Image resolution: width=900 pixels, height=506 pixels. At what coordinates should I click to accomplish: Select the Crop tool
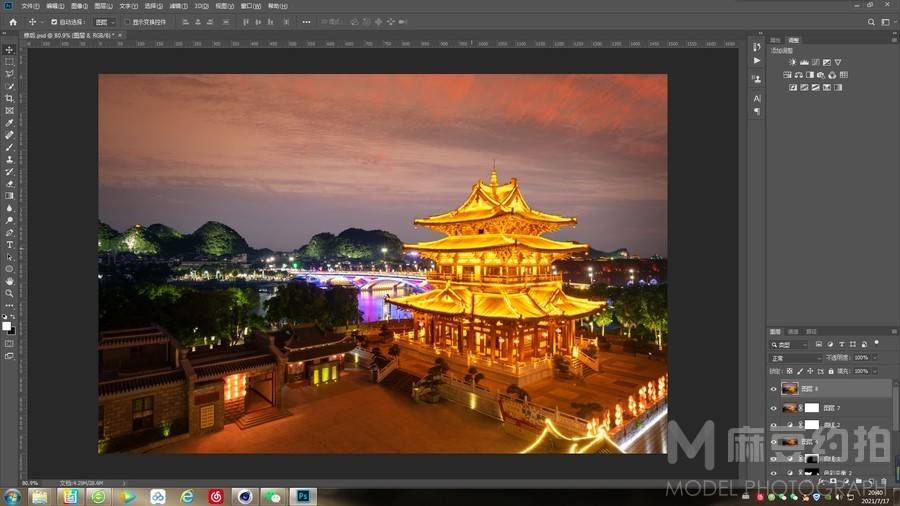(x=9, y=99)
